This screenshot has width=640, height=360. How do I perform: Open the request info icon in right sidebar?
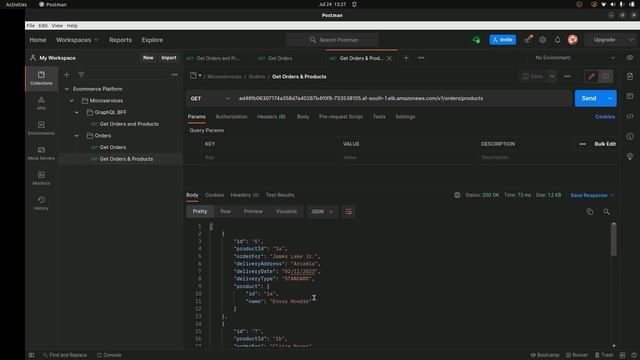coord(630,136)
